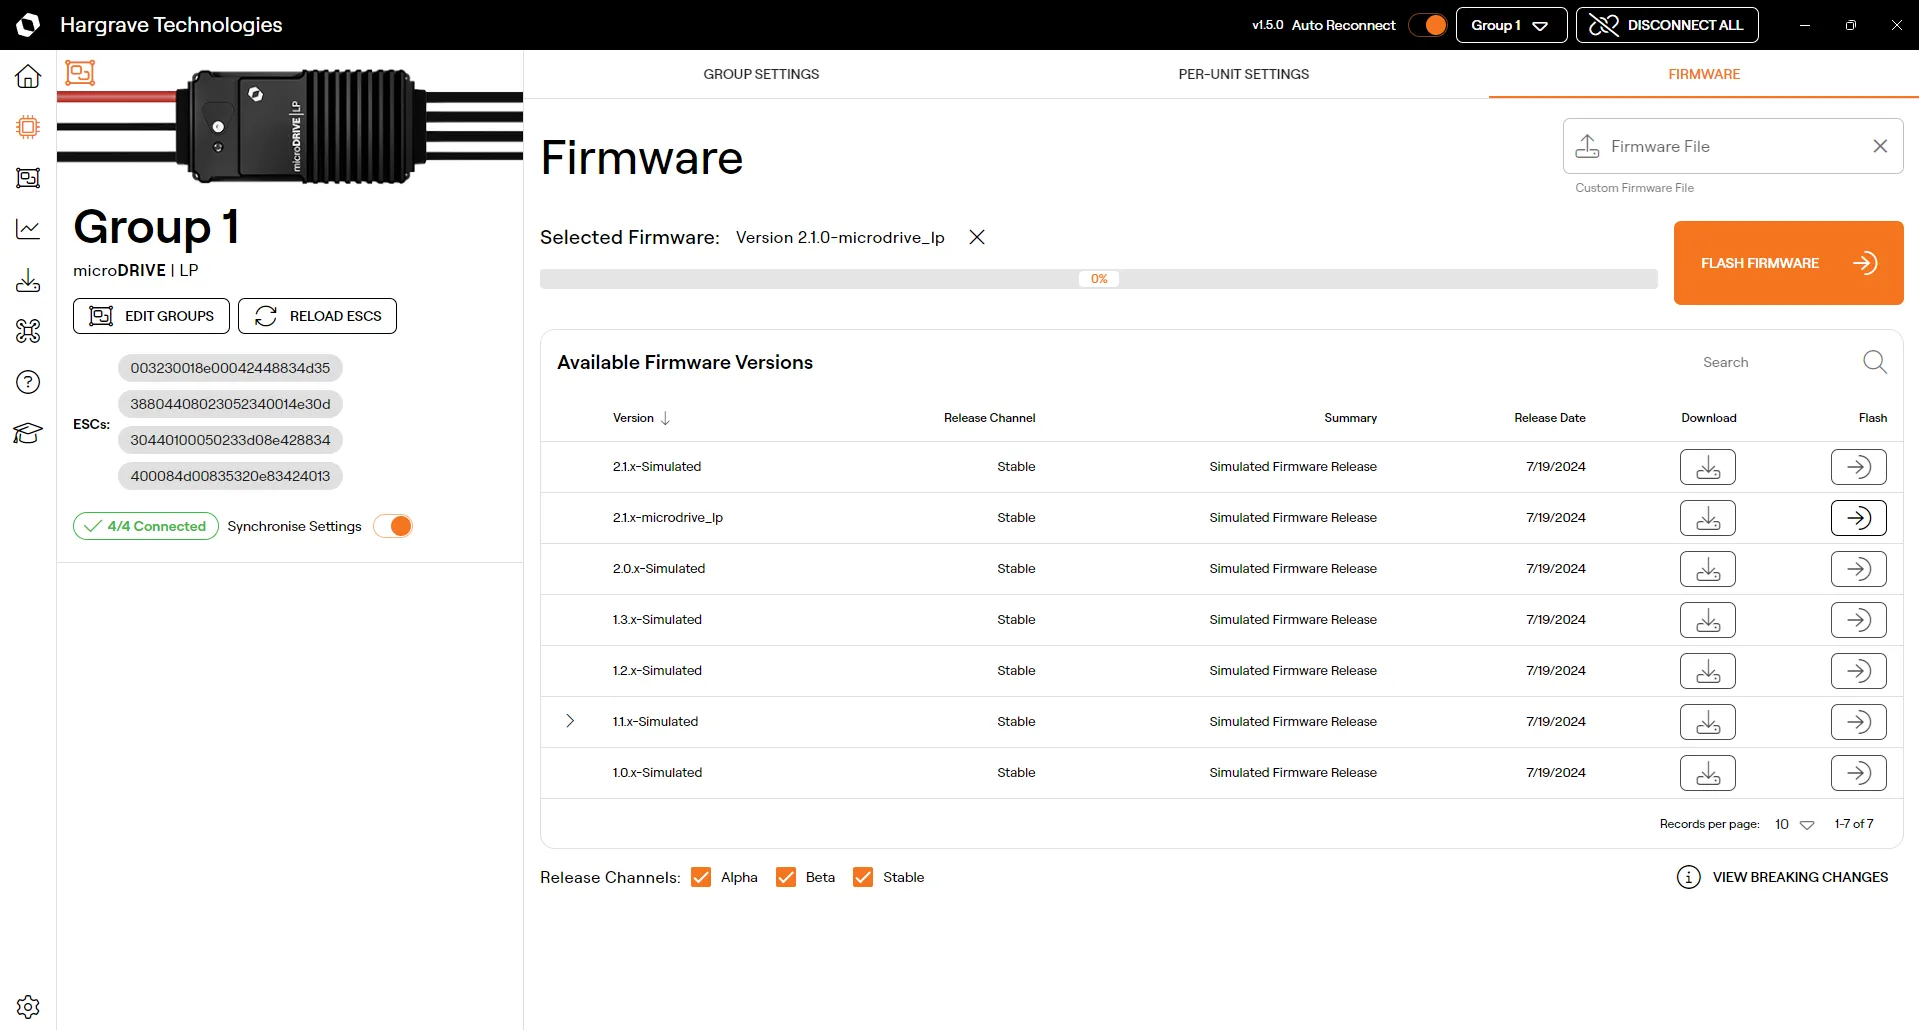
Task: Open the records per page dropdown
Action: point(1795,824)
